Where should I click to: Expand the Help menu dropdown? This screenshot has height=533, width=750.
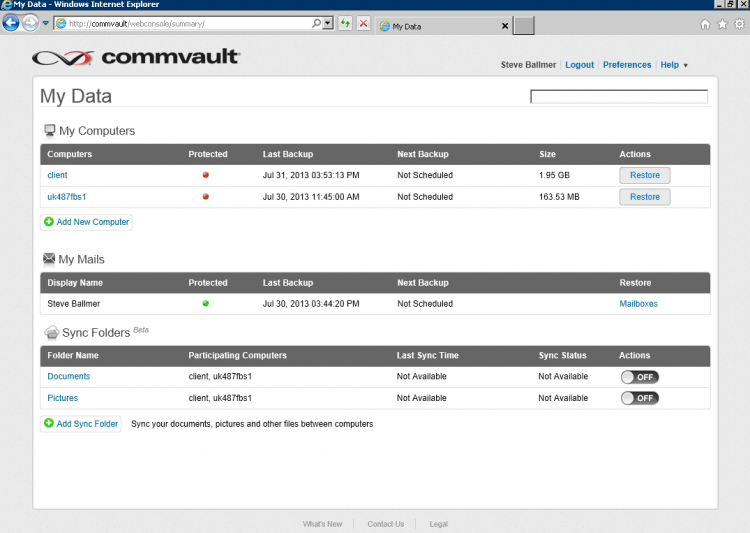click(x=673, y=65)
